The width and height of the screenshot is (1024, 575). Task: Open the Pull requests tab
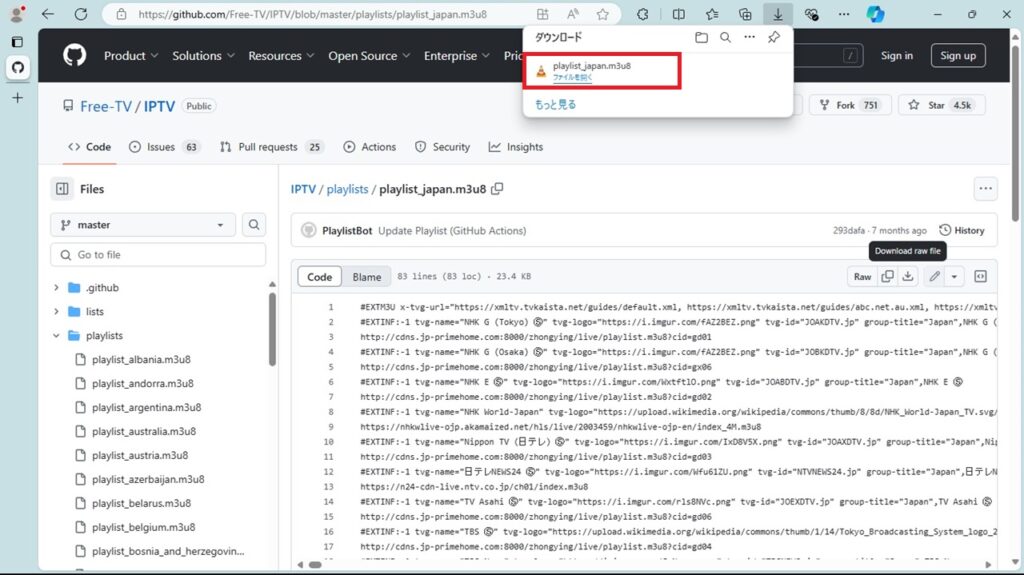[270, 147]
